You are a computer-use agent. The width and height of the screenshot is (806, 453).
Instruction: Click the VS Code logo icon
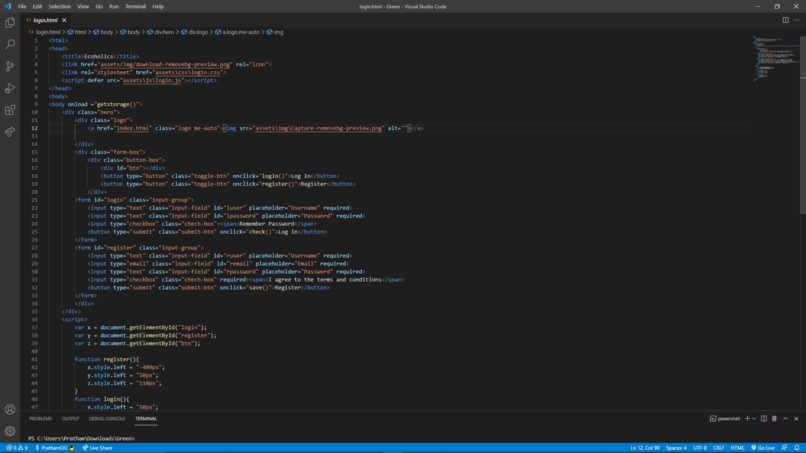pyautogui.click(x=7, y=6)
